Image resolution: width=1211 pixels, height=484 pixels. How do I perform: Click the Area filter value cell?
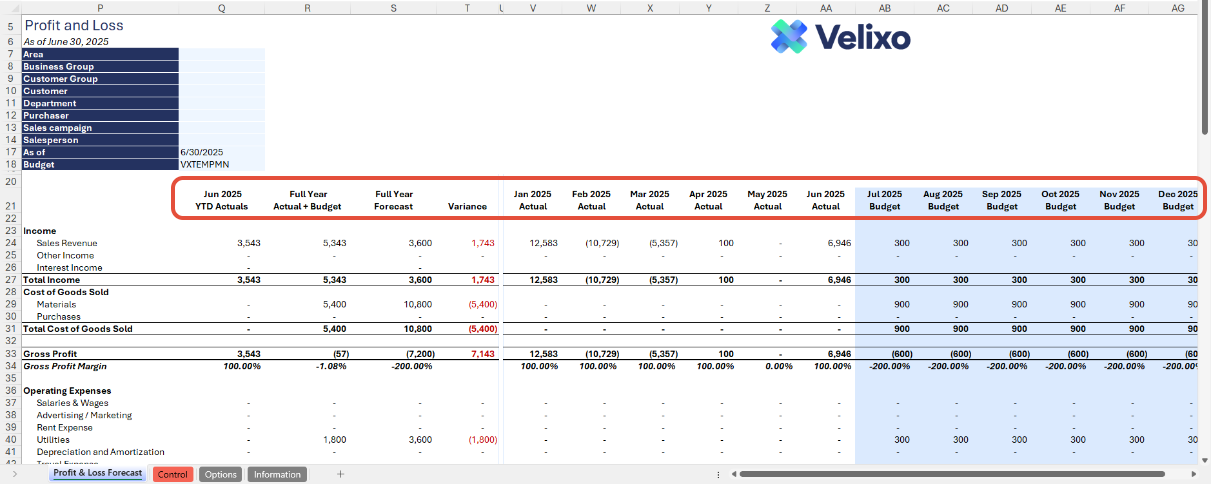tap(222, 54)
